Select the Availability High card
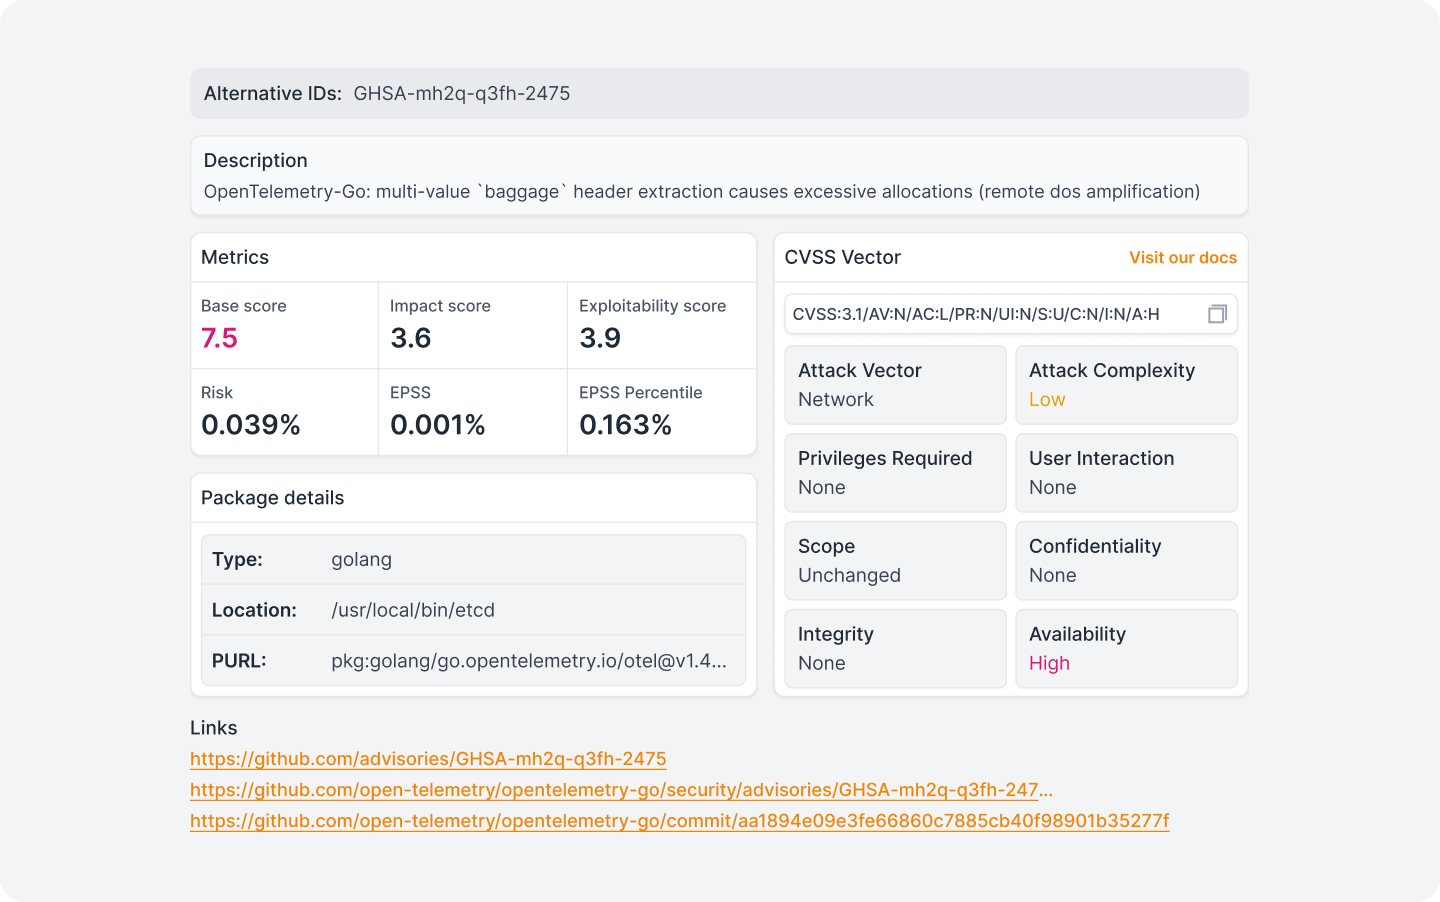This screenshot has height=902, width=1440. coord(1126,649)
